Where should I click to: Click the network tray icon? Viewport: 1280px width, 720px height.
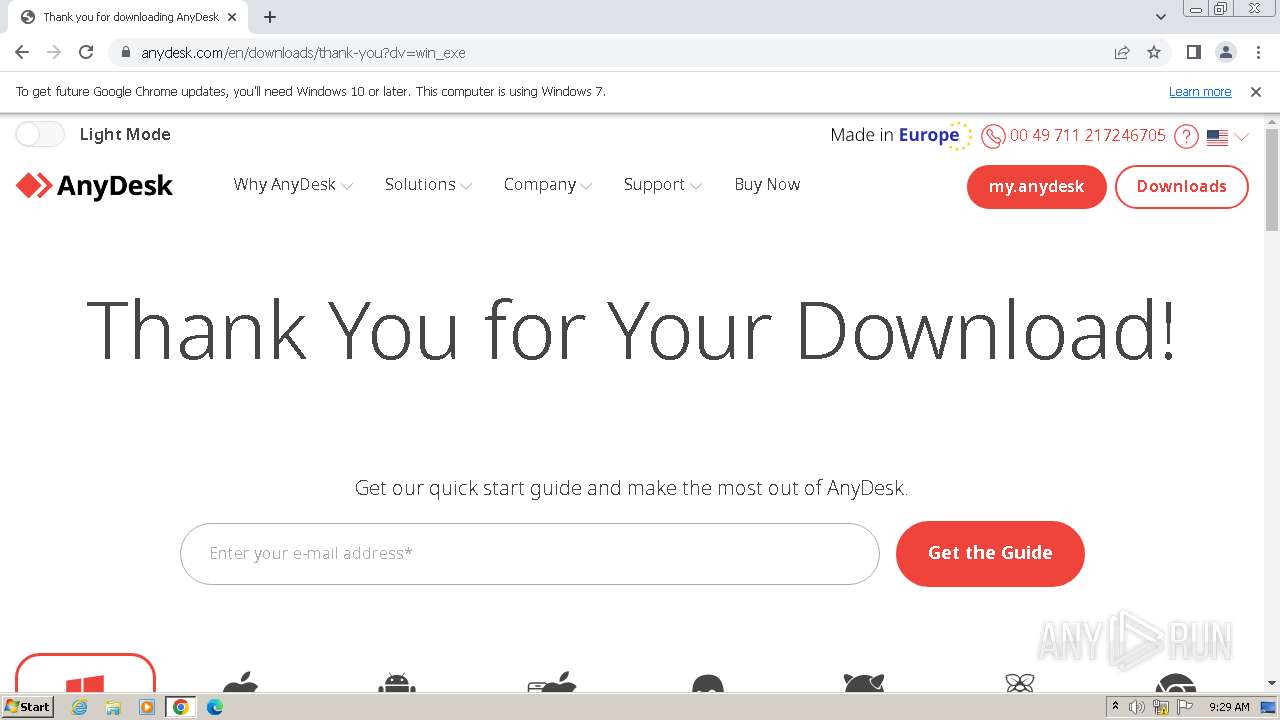[x=1161, y=707]
